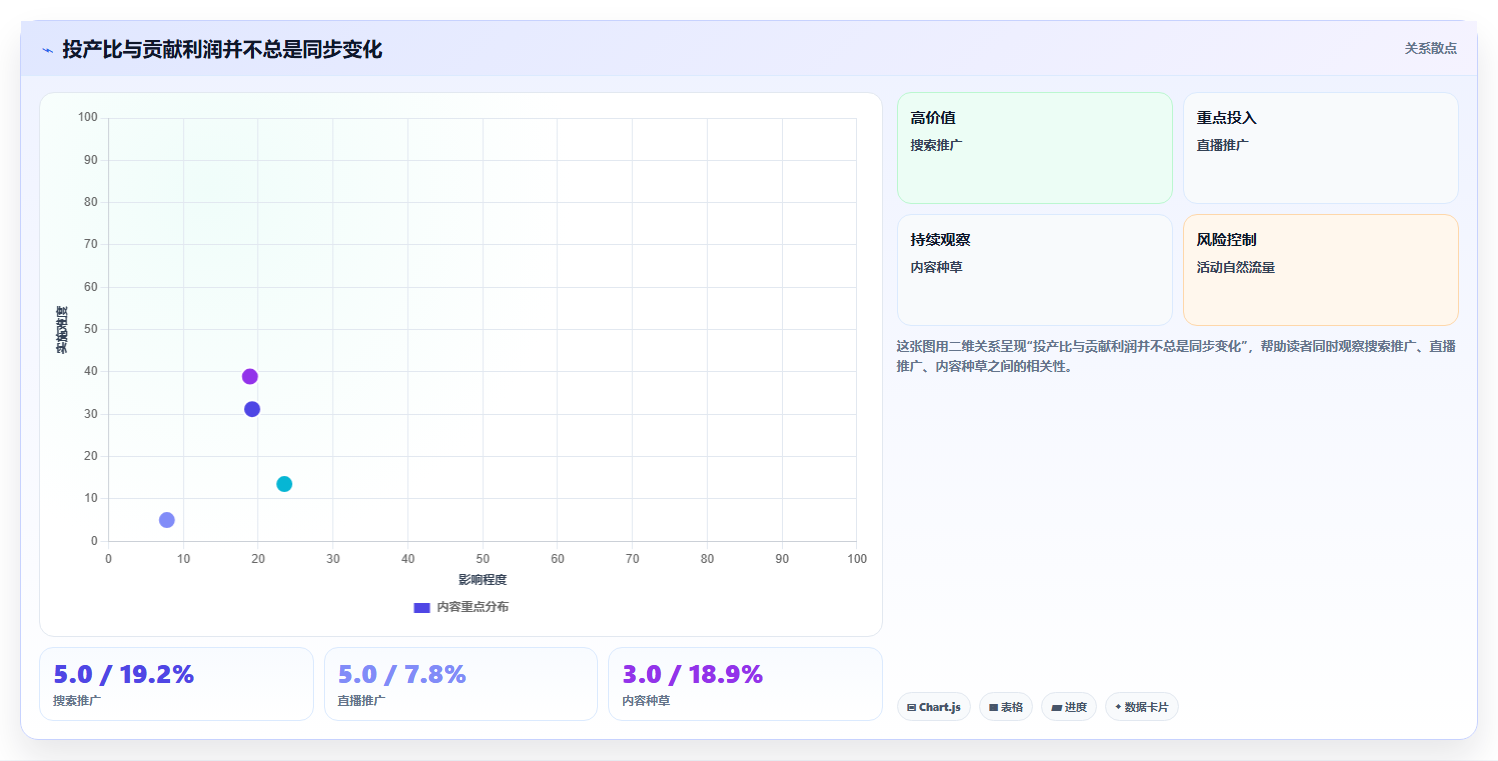Click the 直播推广 label under 5.0 / 7.8%

[x=362, y=701]
